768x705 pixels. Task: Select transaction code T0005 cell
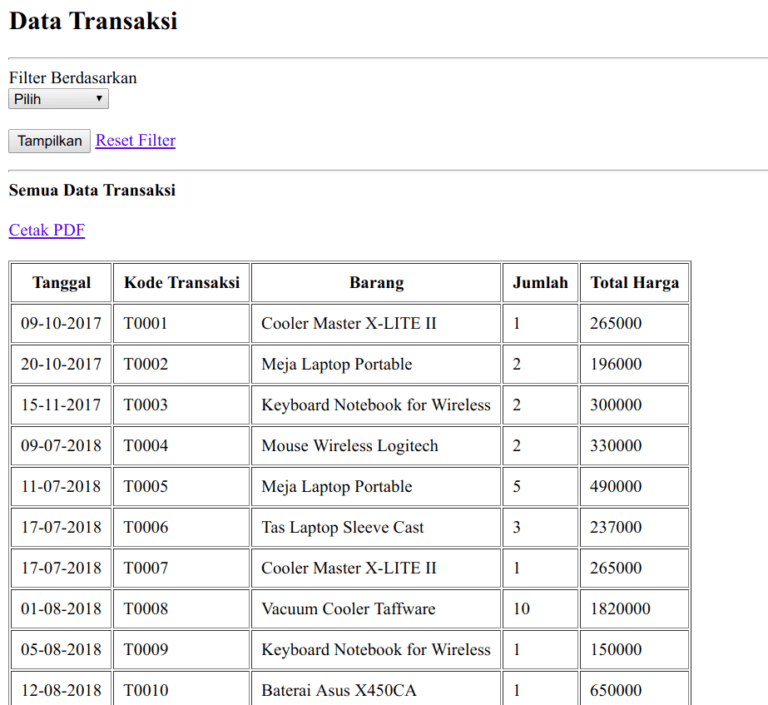pos(181,486)
